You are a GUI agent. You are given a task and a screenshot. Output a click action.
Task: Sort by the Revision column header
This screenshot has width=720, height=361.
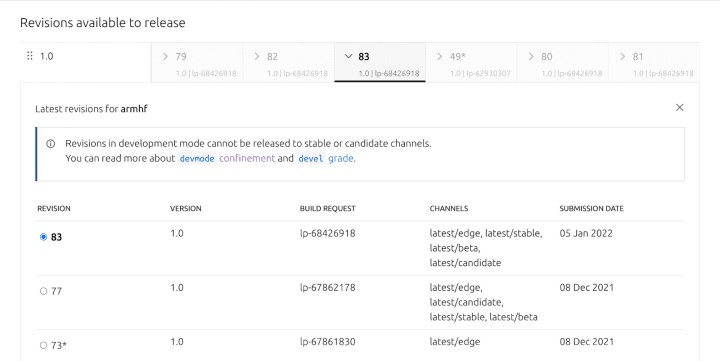point(54,209)
